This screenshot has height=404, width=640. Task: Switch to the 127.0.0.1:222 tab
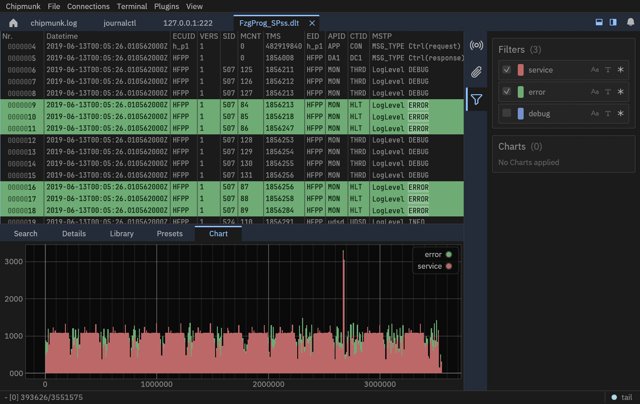coord(188,23)
